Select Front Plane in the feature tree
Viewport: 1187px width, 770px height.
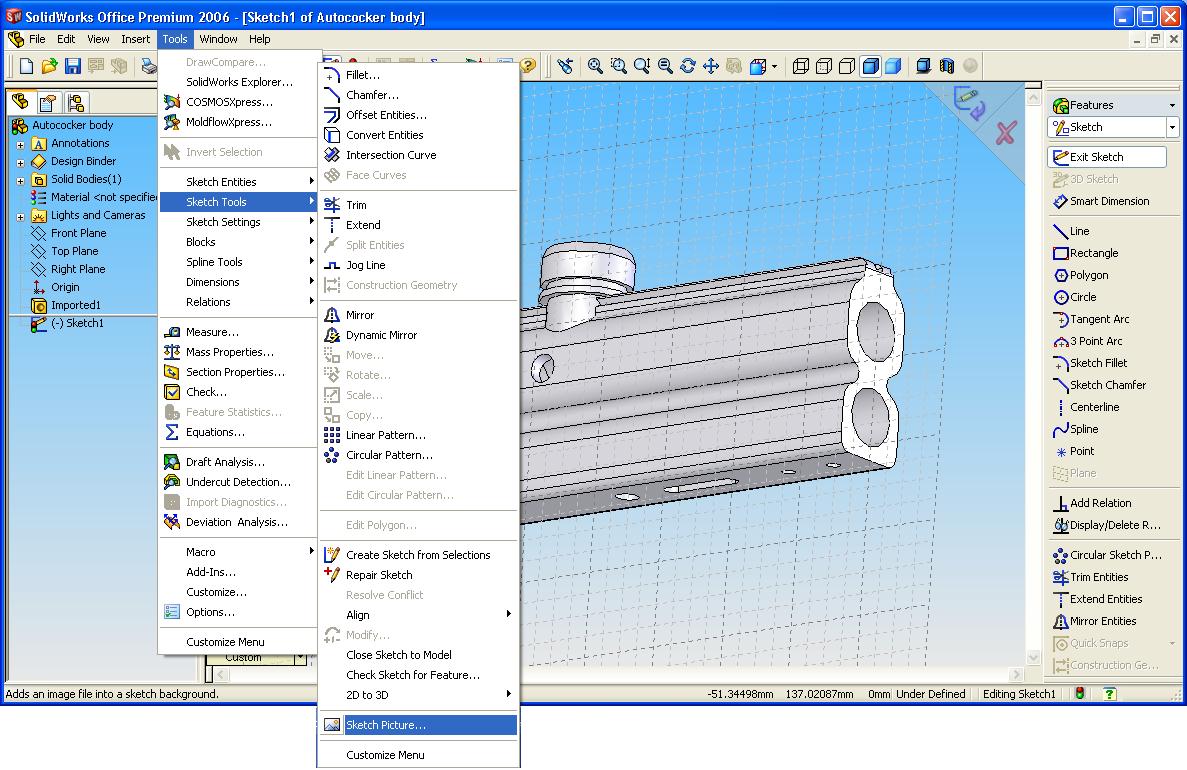pos(69,233)
